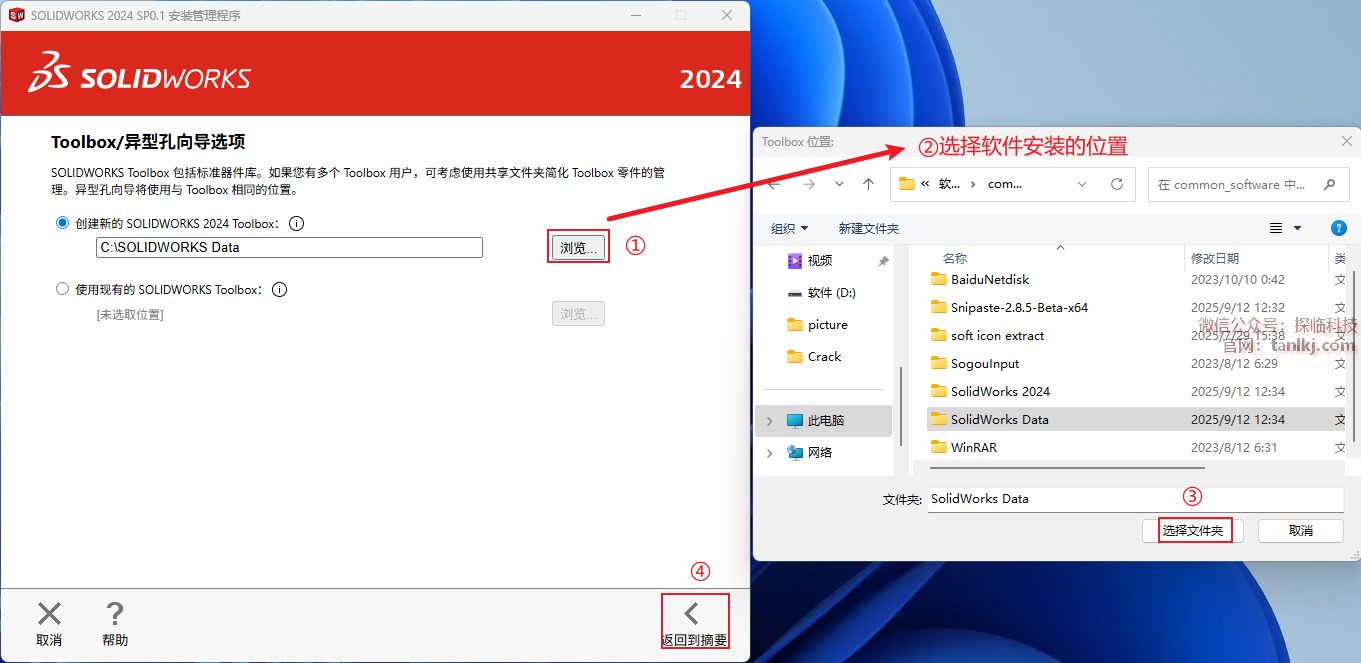Expand address bar path history dropdown

click(x=1082, y=184)
